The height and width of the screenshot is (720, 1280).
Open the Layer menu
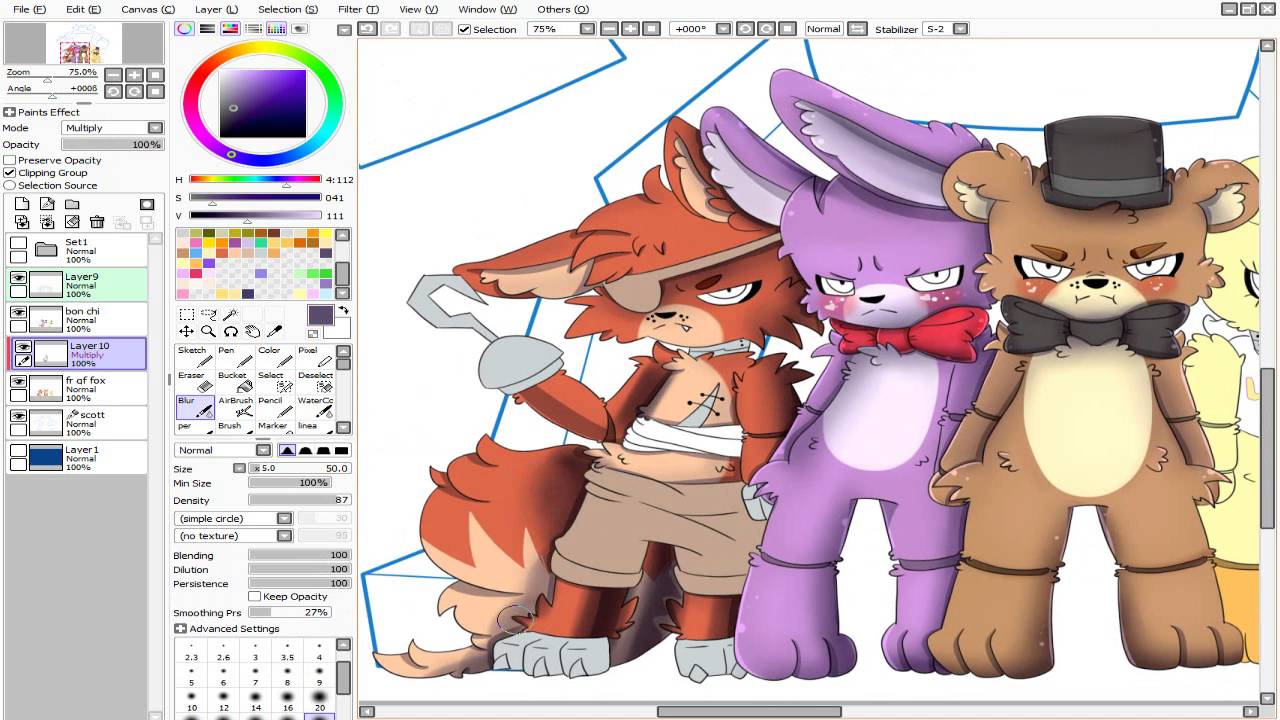click(216, 9)
